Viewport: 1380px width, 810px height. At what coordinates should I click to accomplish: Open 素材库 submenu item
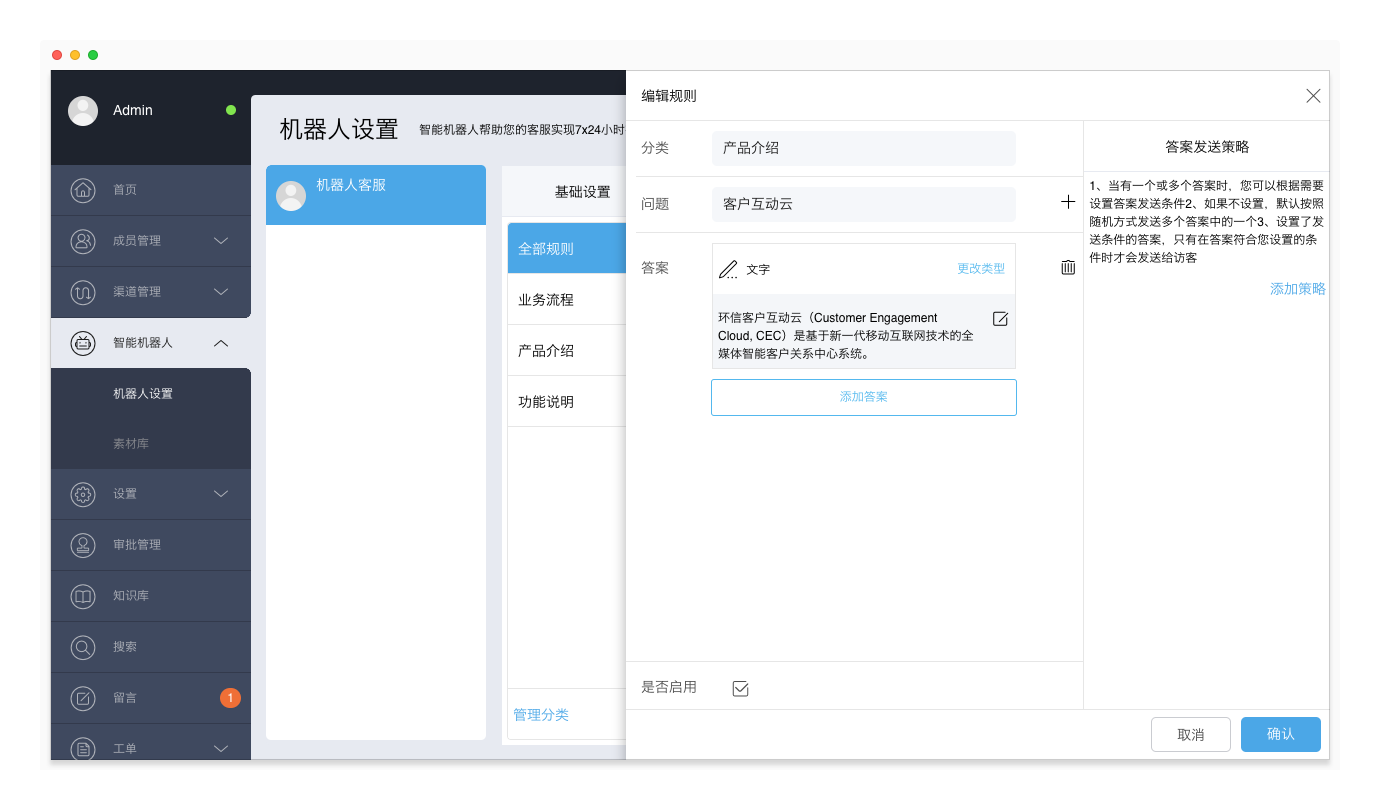click(x=131, y=444)
